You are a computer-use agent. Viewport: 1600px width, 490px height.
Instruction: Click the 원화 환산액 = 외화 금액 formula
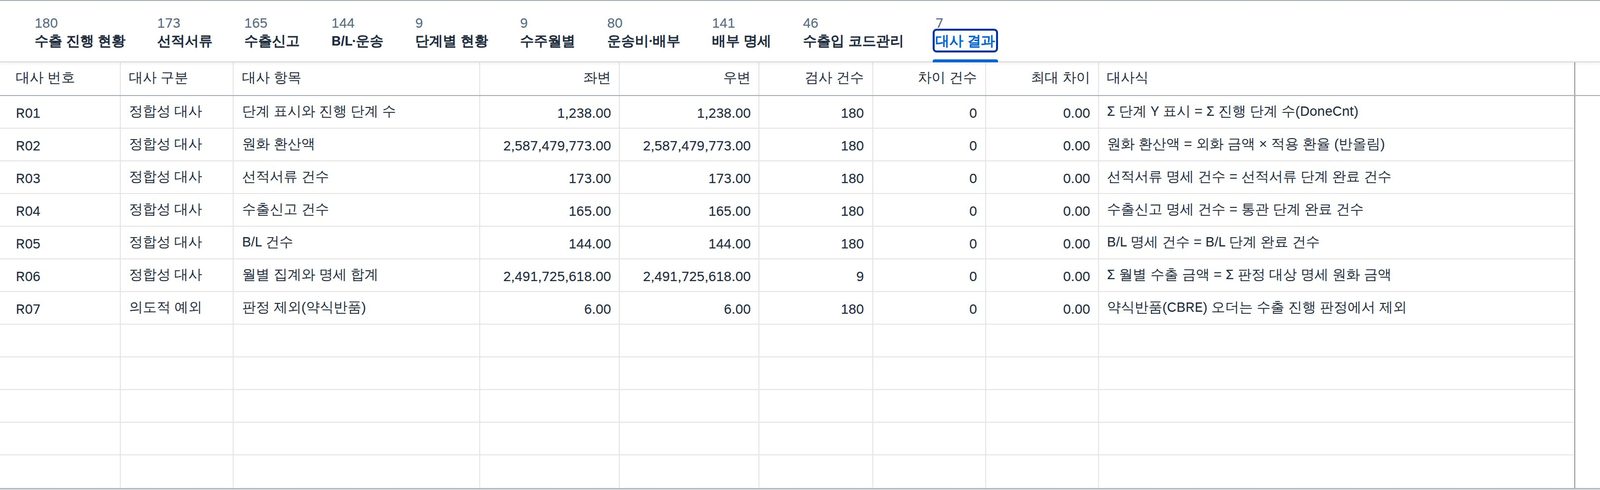(1336, 145)
